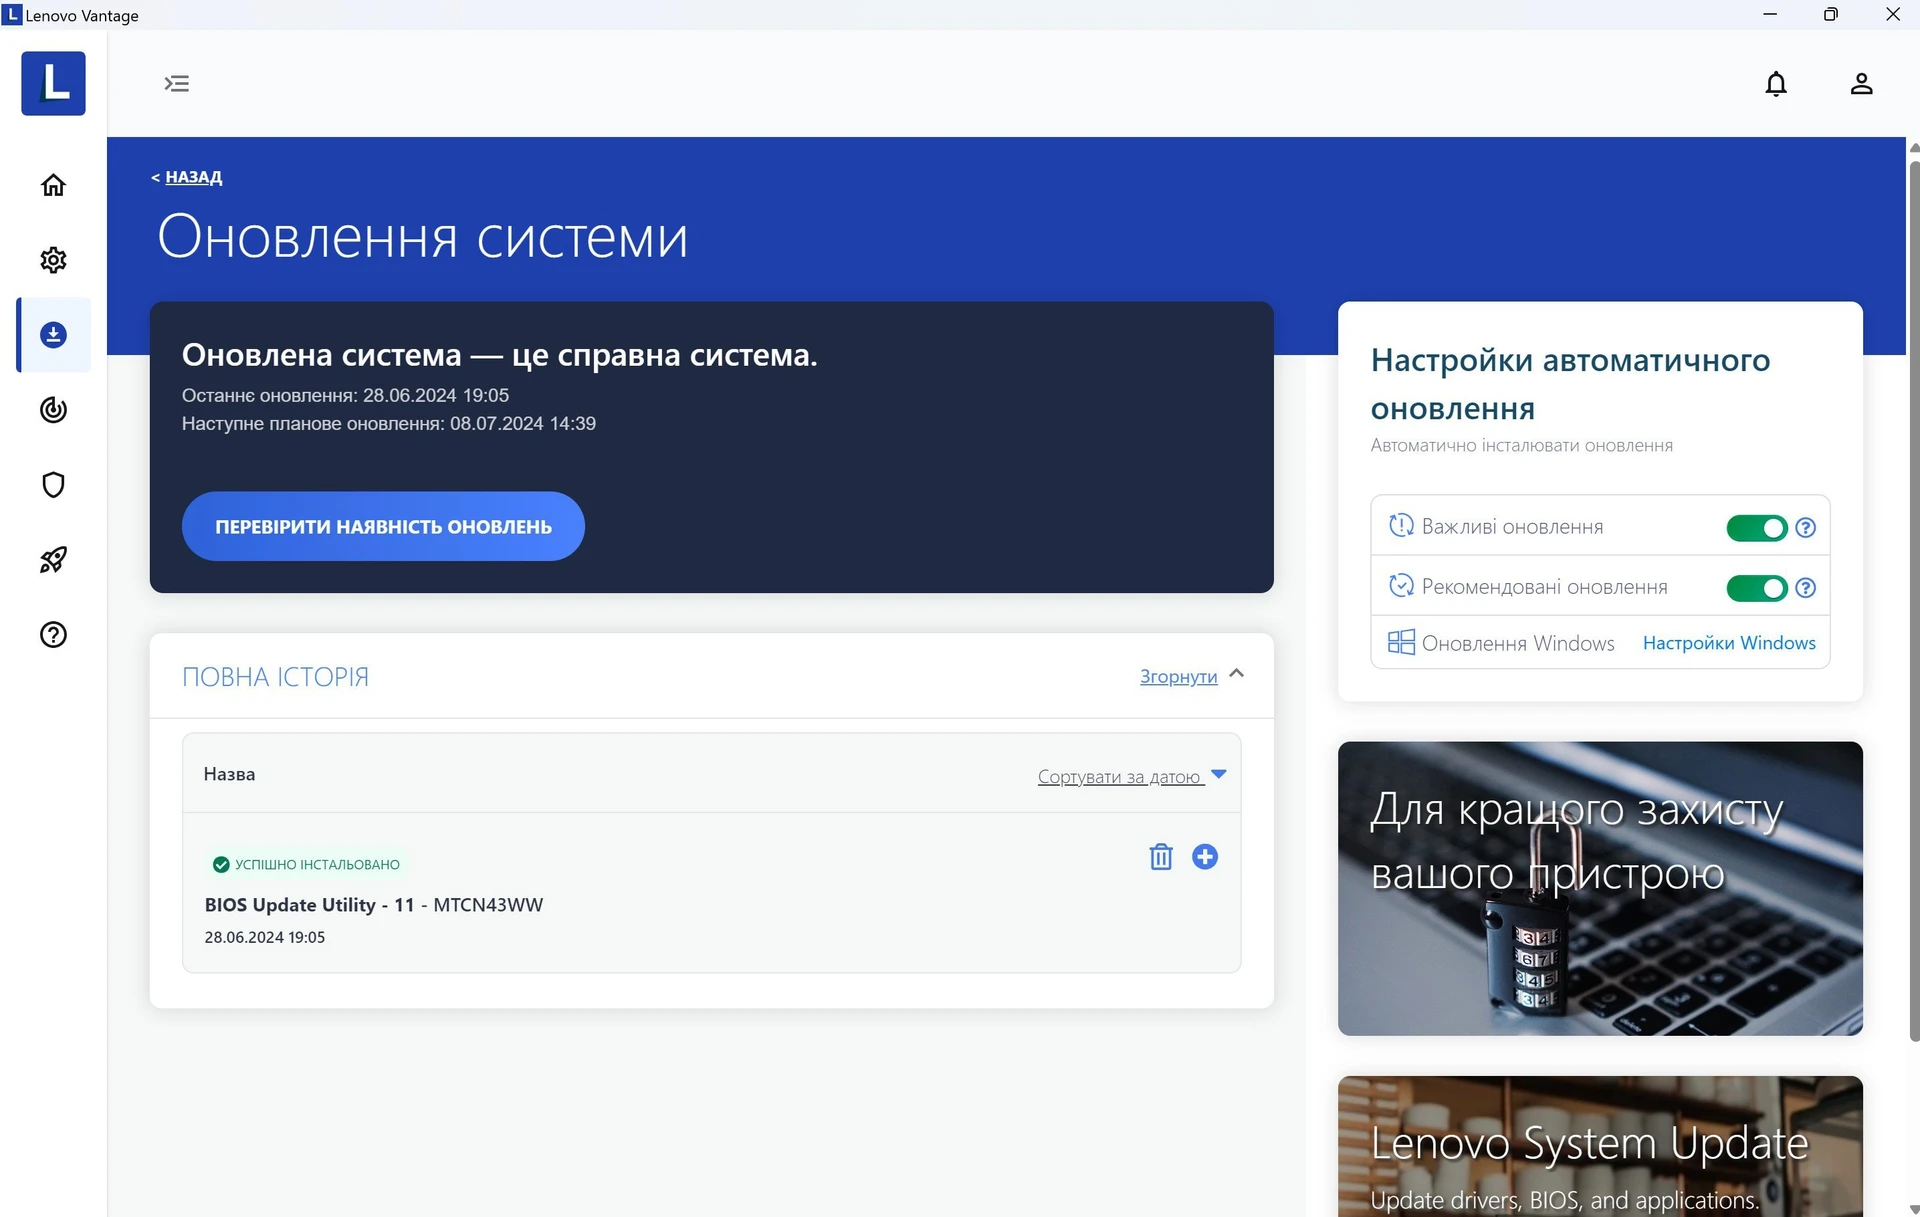1920x1217 pixels.
Task: Turn off the Важливі оновлення toggle
Action: coord(1757,528)
